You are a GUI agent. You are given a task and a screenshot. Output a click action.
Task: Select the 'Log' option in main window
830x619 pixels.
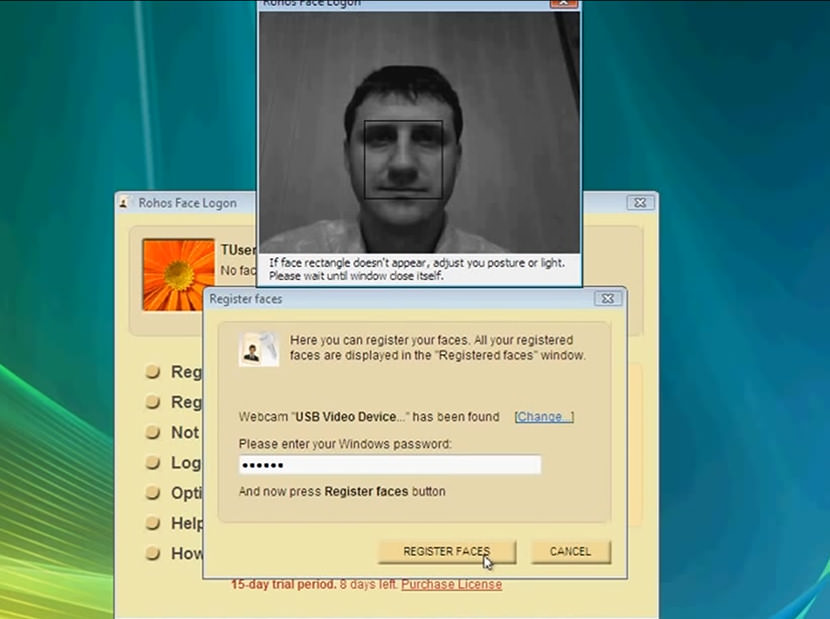[x=174, y=462]
